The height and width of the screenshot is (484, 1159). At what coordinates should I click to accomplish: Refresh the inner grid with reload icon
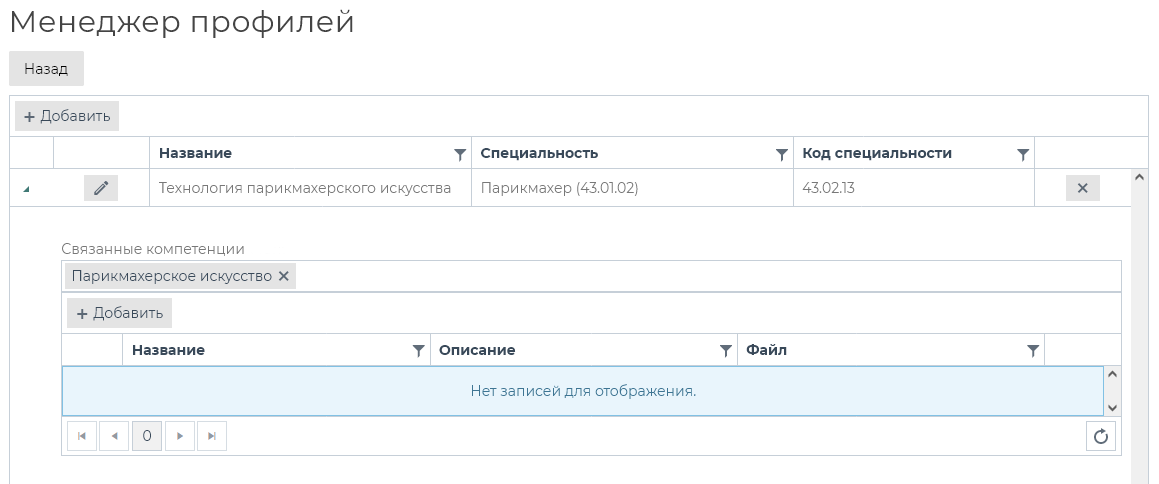click(1101, 436)
